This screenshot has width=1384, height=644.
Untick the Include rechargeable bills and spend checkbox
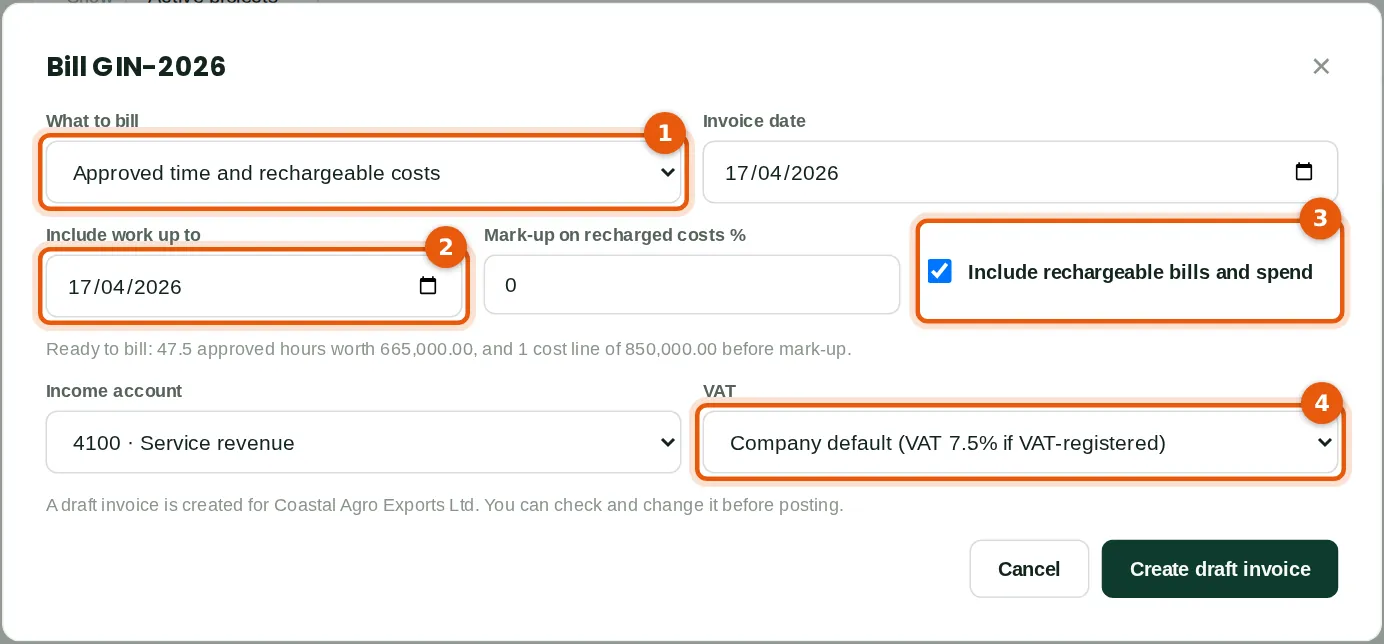939,271
